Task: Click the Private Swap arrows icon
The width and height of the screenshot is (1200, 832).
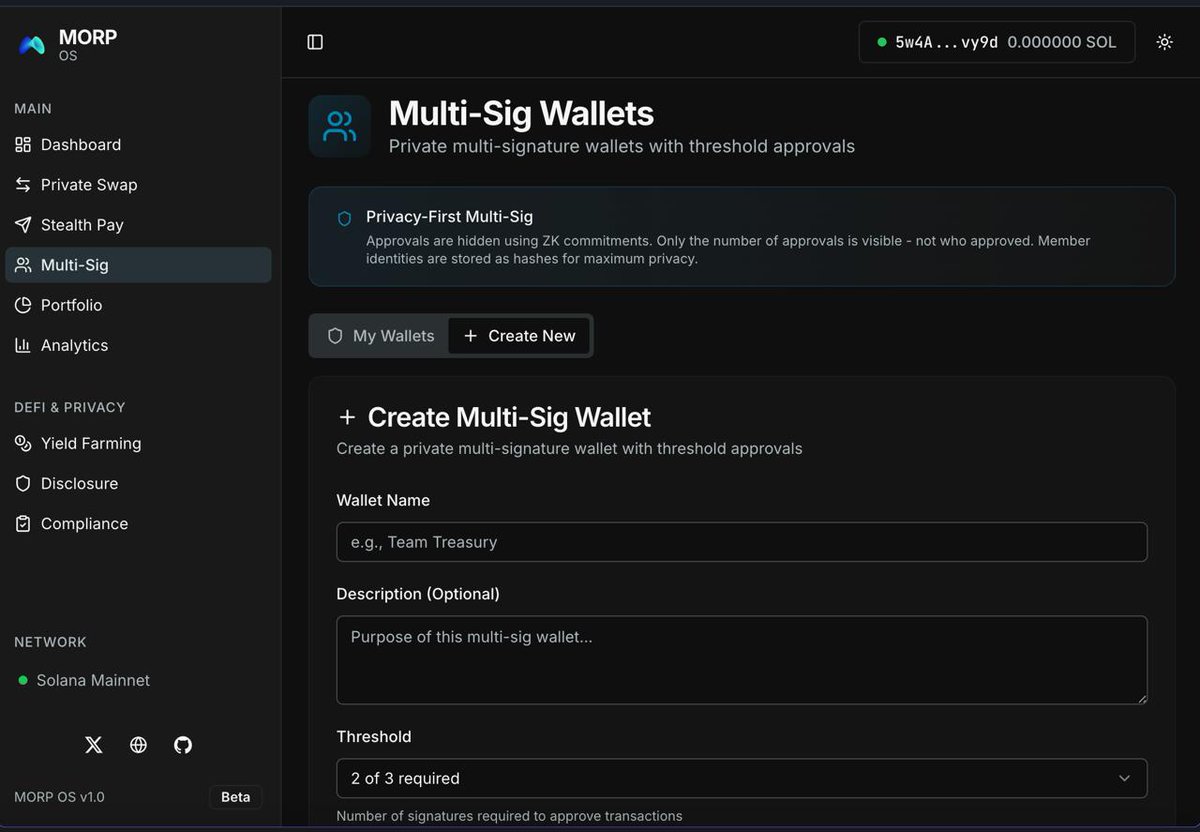Action: click(23, 185)
